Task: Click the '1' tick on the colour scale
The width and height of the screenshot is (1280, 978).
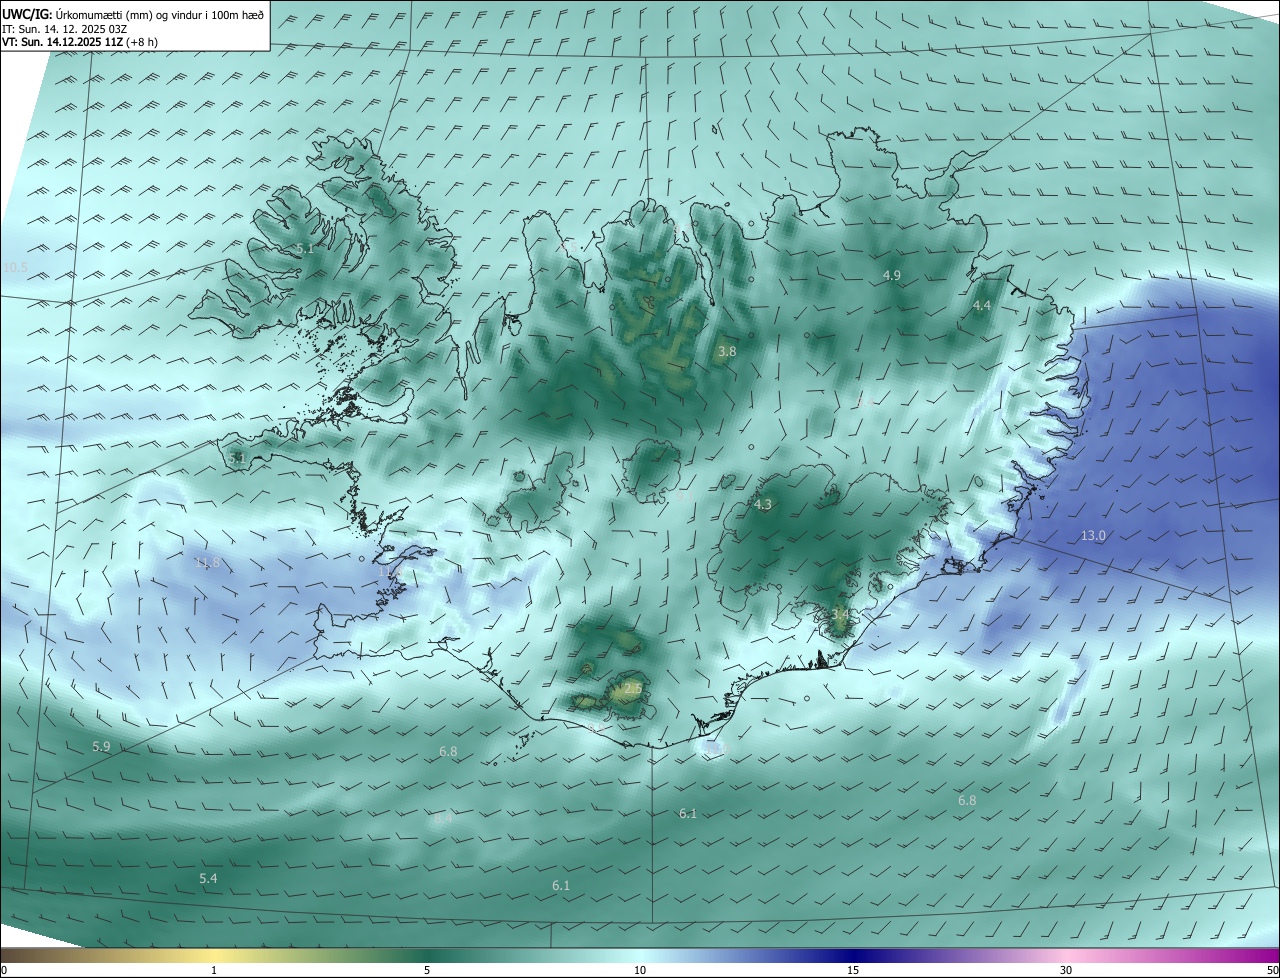Action: coord(214,970)
